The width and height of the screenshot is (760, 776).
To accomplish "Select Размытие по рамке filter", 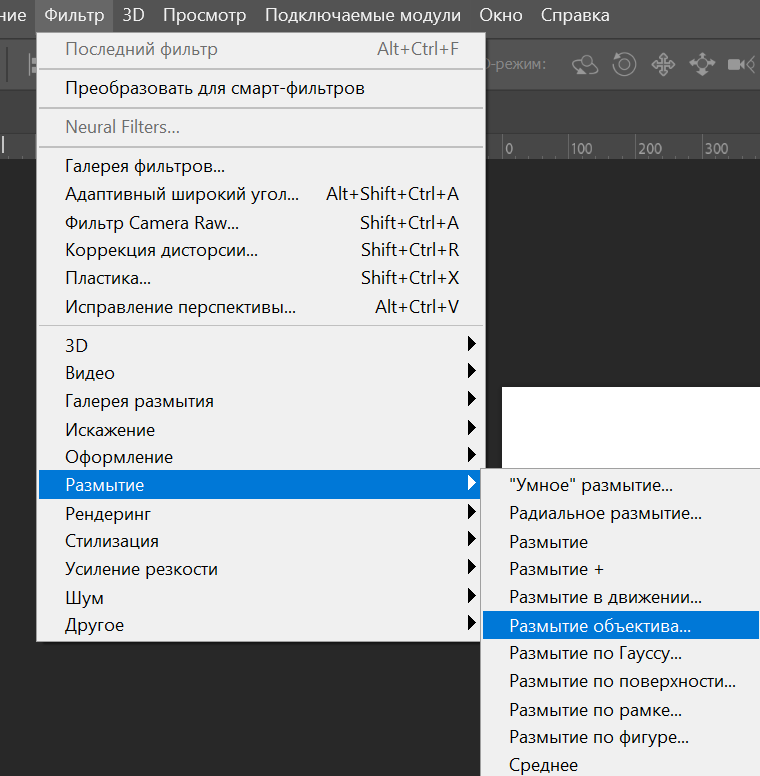I will pos(621,710).
